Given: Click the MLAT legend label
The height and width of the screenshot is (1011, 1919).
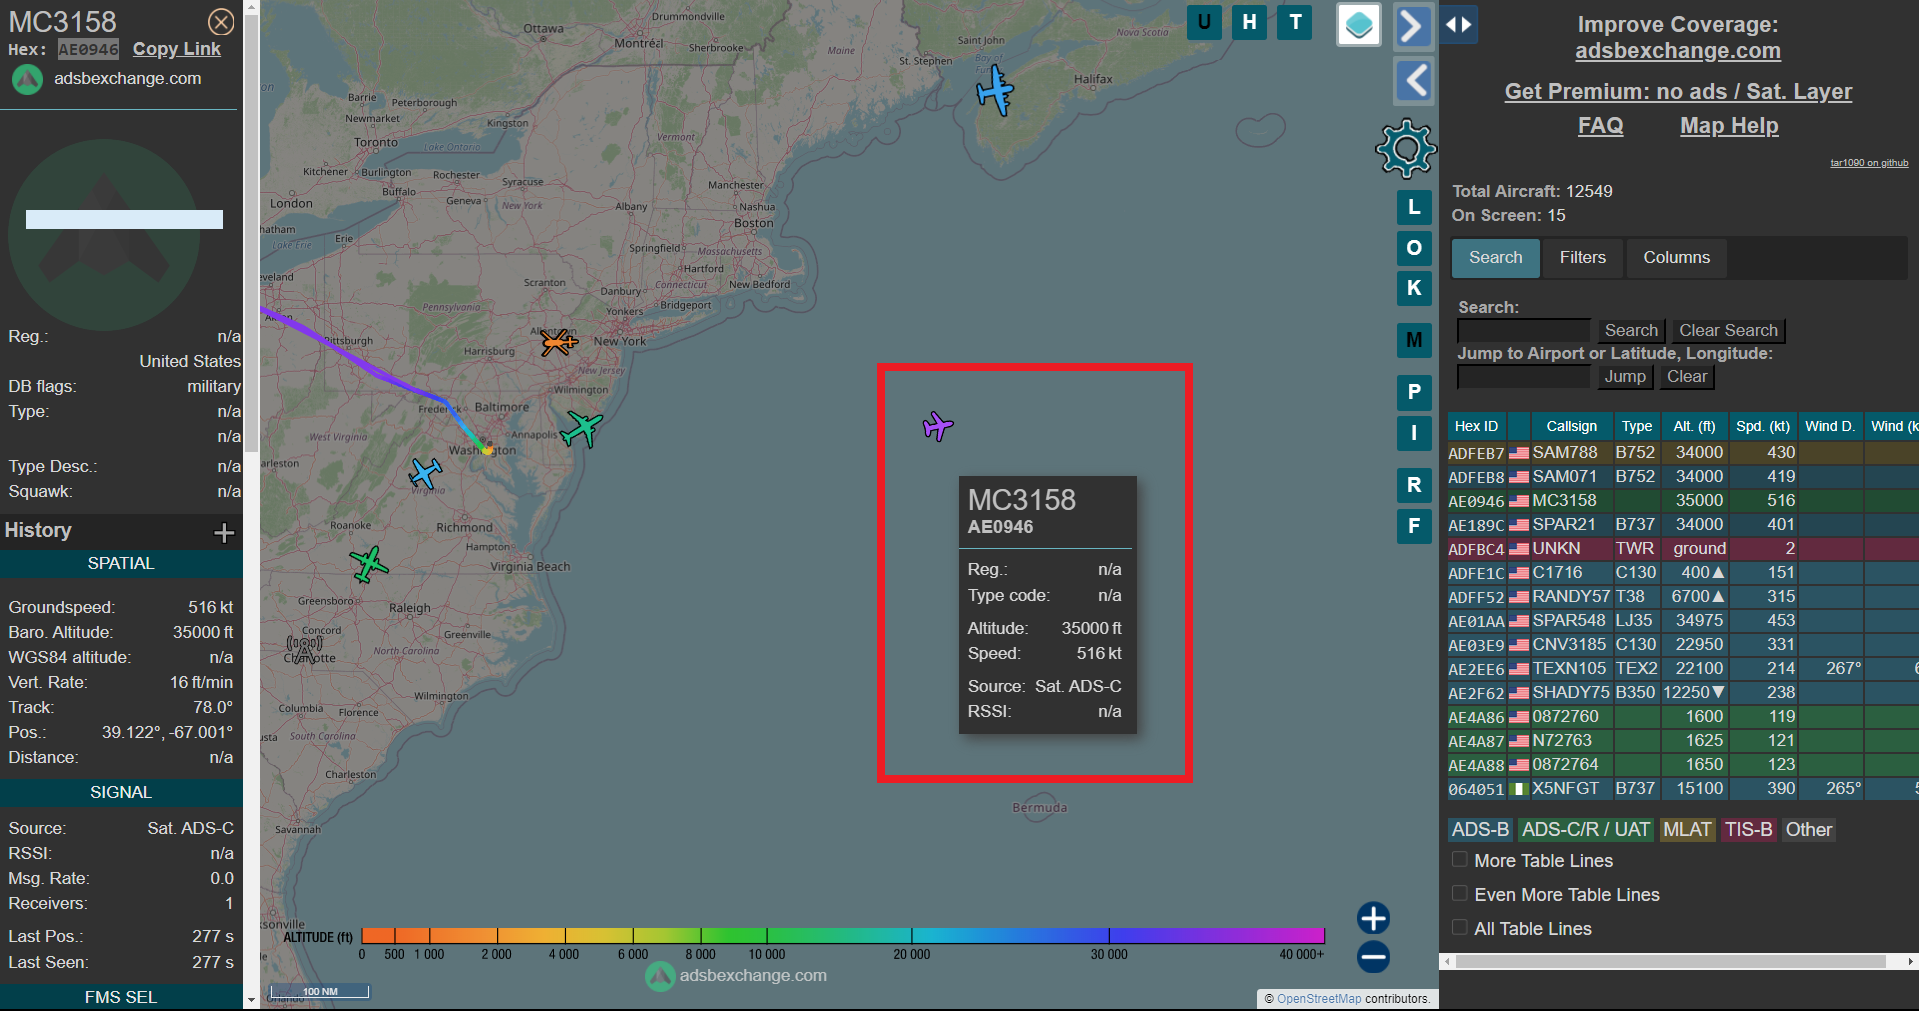Looking at the screenshot, I should 1687,830.
